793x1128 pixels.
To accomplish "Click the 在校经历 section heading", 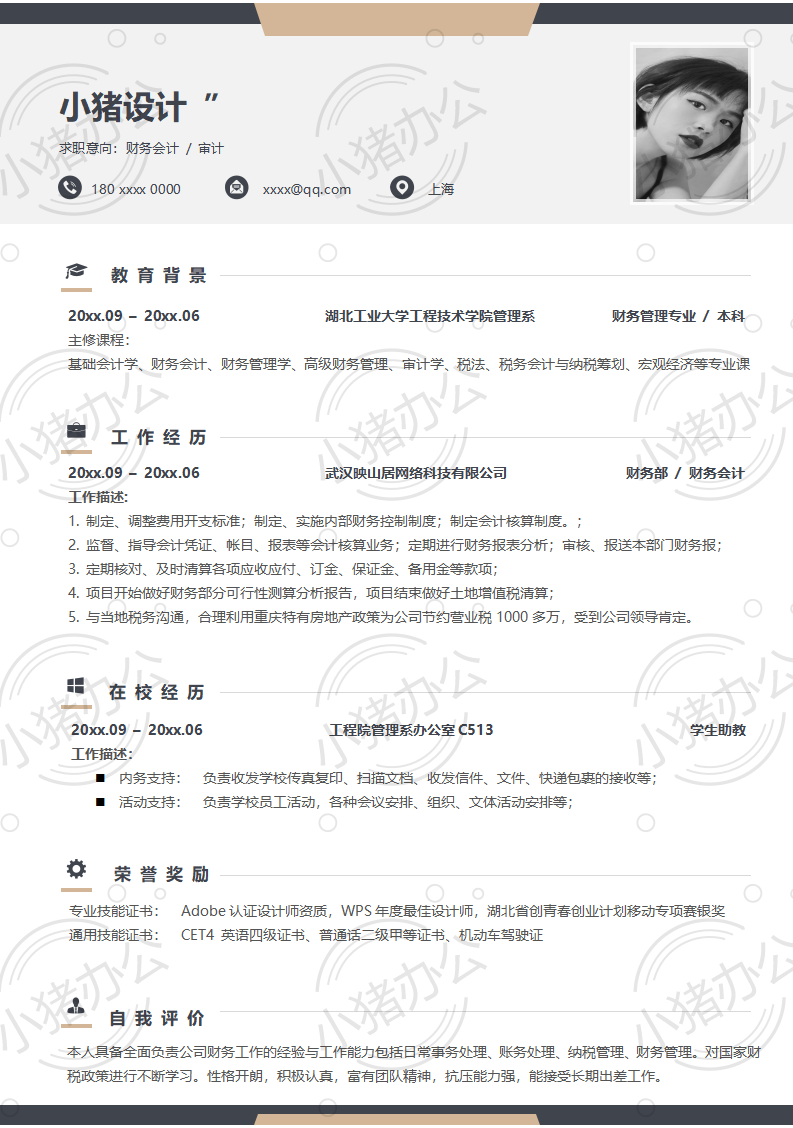I will (x=158, y=692).
